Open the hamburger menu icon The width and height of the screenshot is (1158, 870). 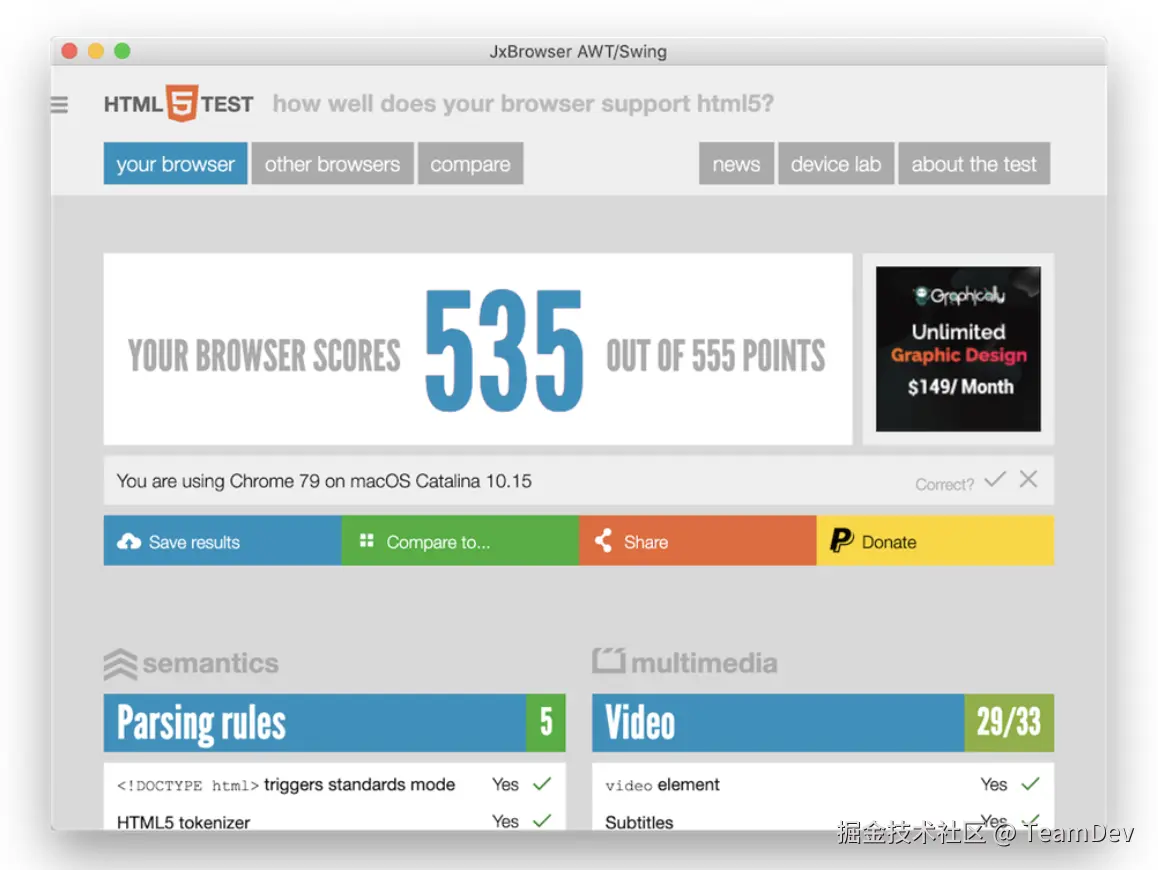59,105
